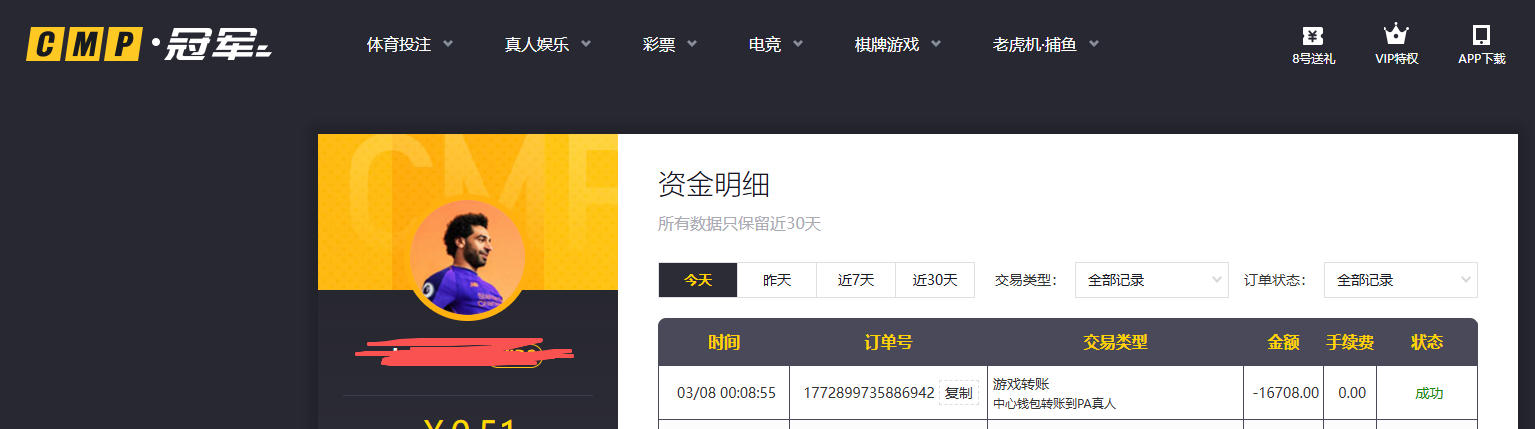Switch to the 近30天 filter tab
This screenshot has width=1535, height=429.
935,280
